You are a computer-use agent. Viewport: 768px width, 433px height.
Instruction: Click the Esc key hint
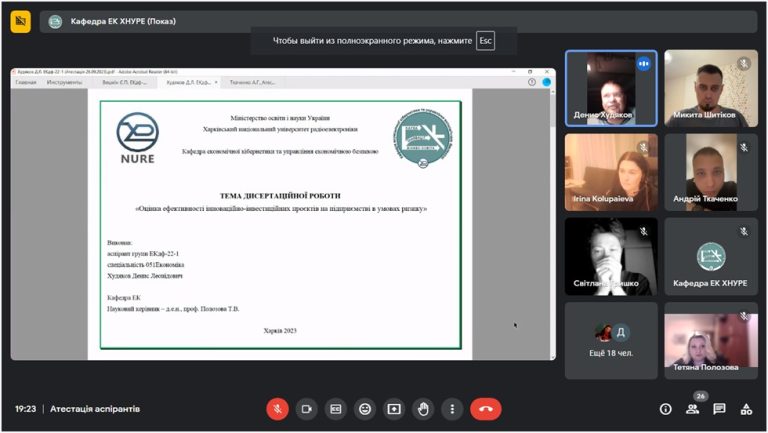[x=485, y=41]
